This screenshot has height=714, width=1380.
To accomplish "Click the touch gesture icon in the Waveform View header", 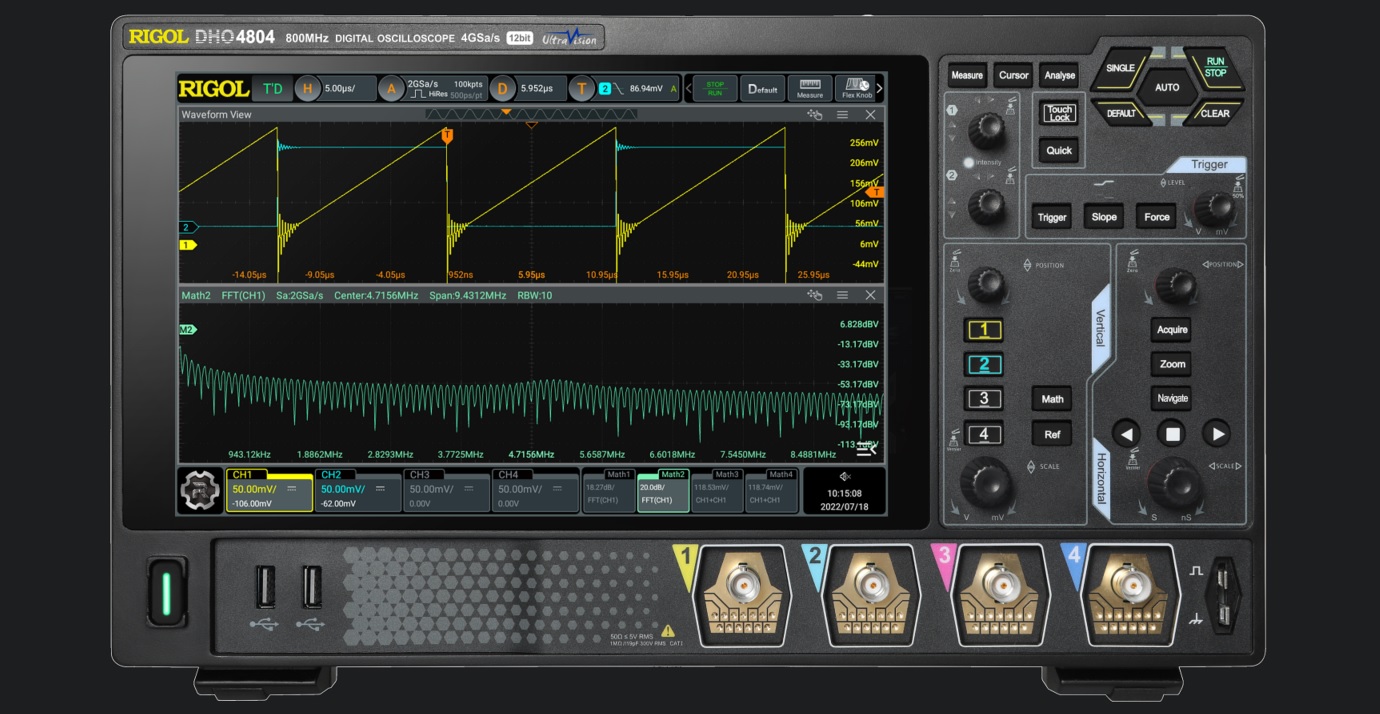I will coord(815,115).
